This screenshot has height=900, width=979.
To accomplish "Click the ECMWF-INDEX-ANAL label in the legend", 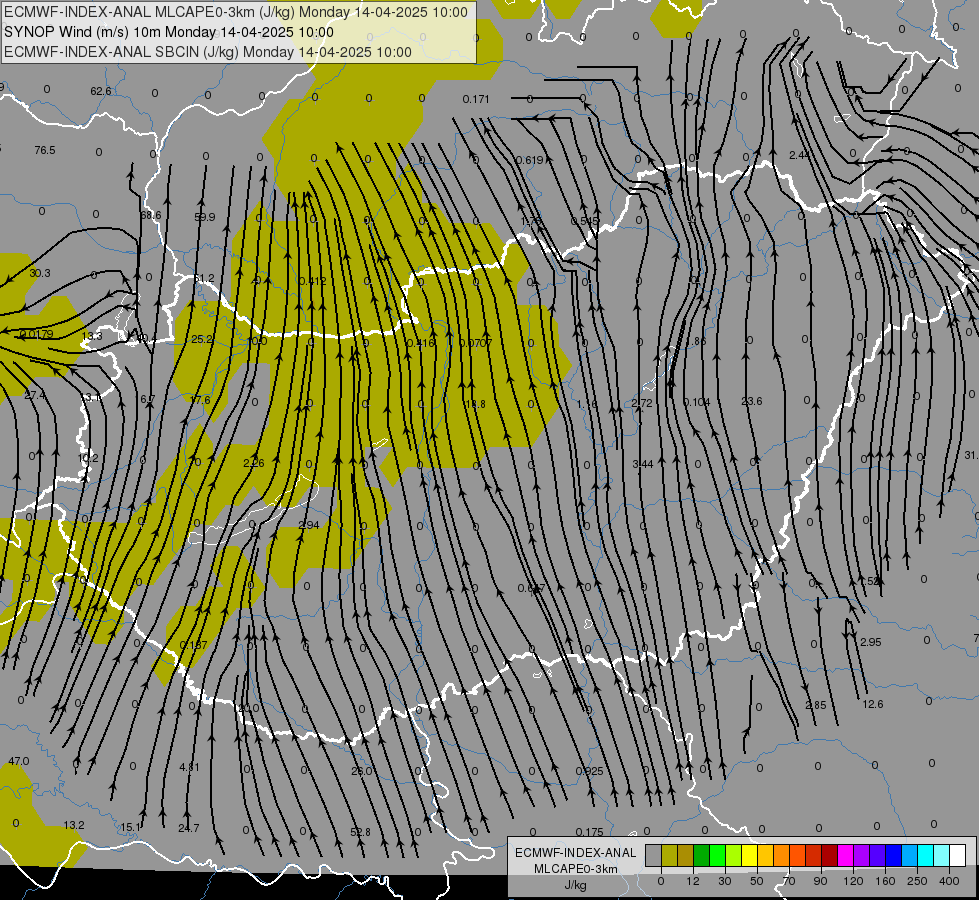I will point(575,853).
